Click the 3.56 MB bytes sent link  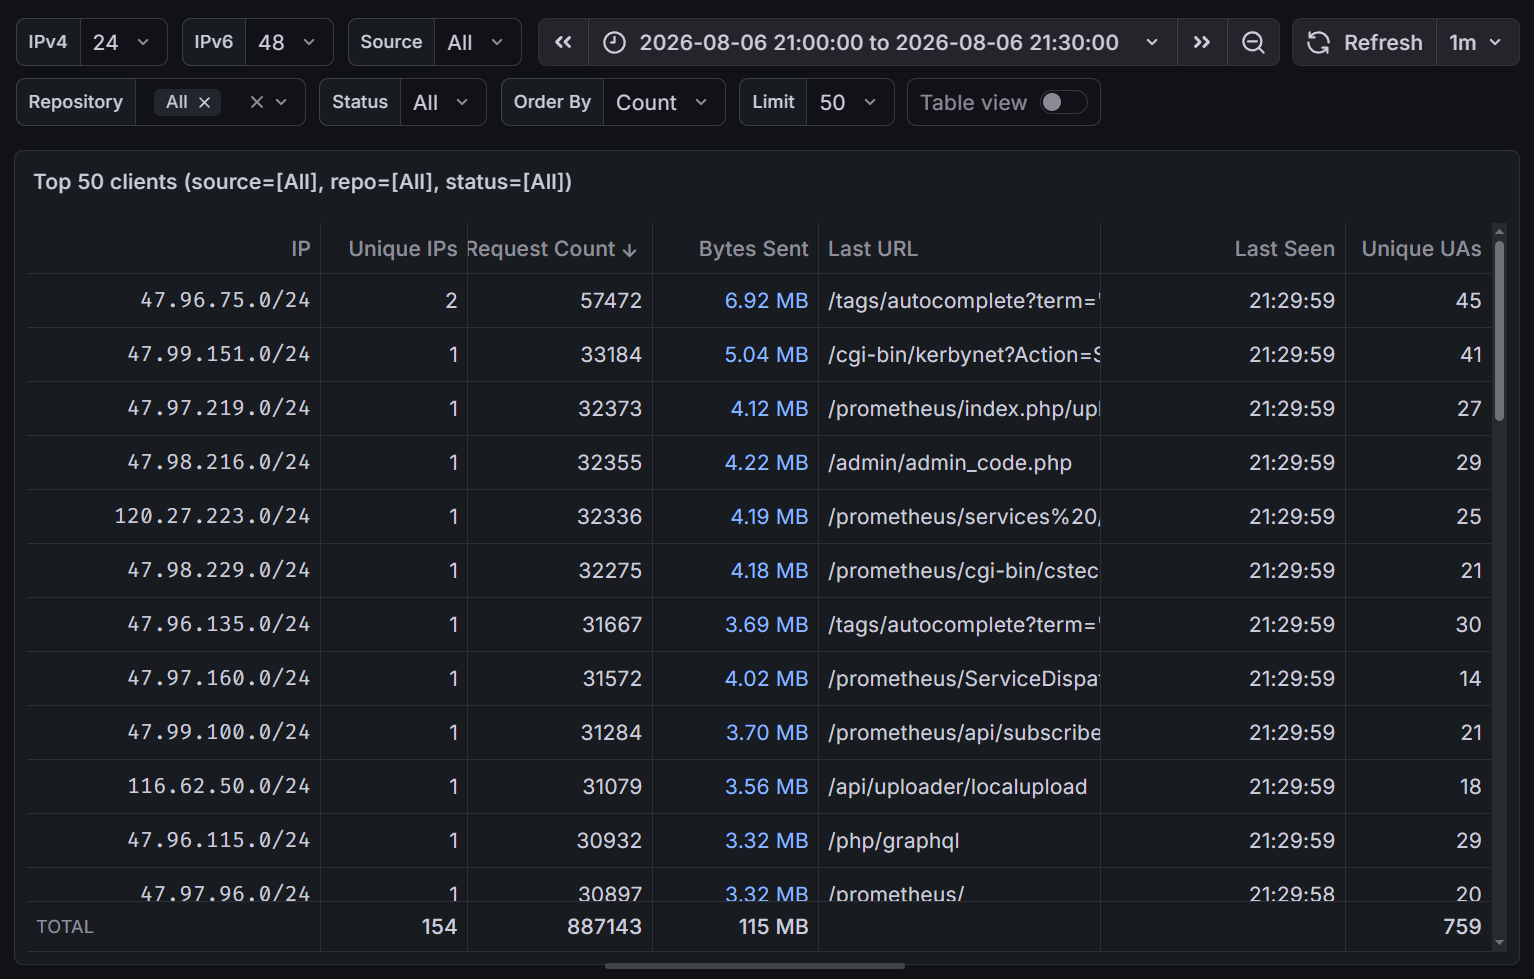766,786
